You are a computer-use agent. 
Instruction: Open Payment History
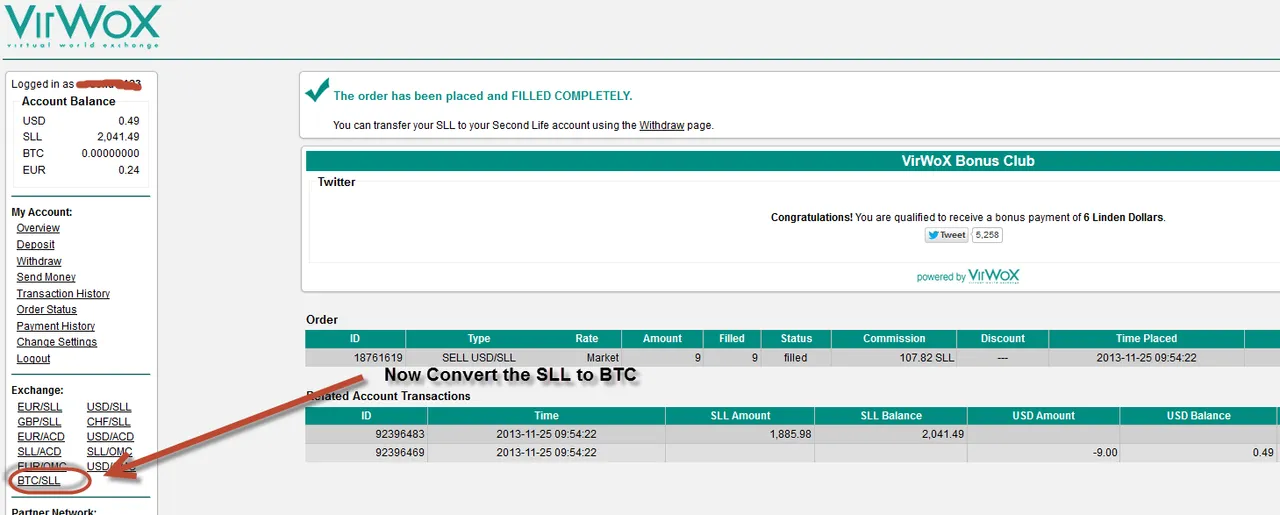pos(56,326)
